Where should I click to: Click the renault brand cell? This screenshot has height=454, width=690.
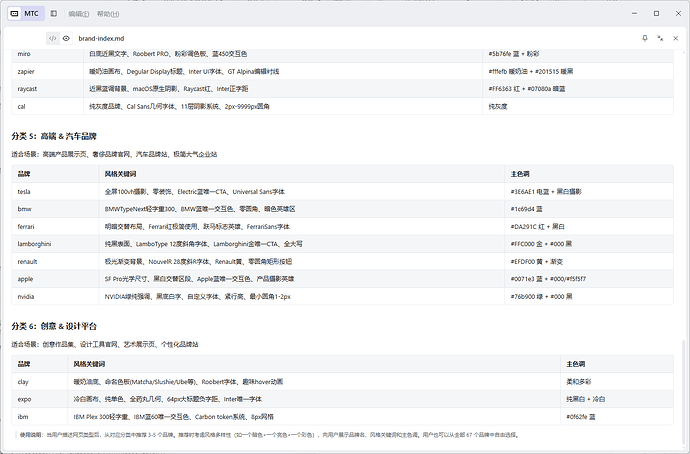pyautogui.click(x=55, y=261)
